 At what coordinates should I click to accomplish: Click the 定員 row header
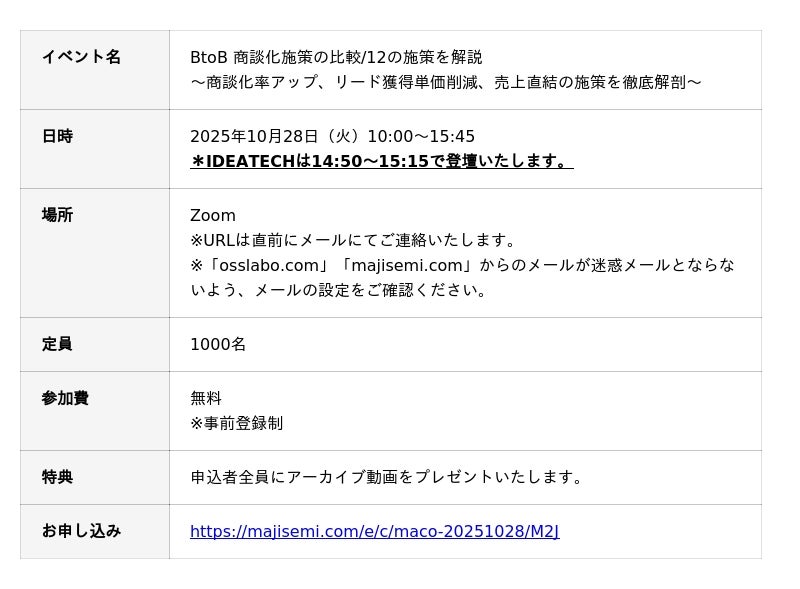[57, 344]
